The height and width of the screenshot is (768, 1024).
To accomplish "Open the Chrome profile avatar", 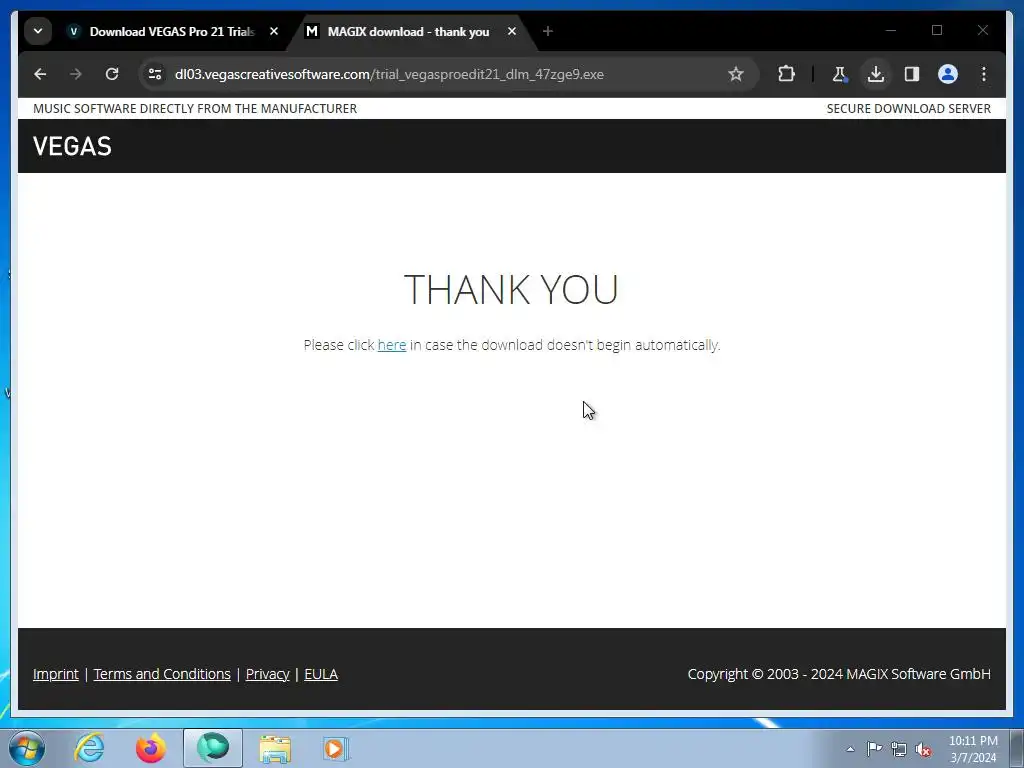I will (948, 74).
